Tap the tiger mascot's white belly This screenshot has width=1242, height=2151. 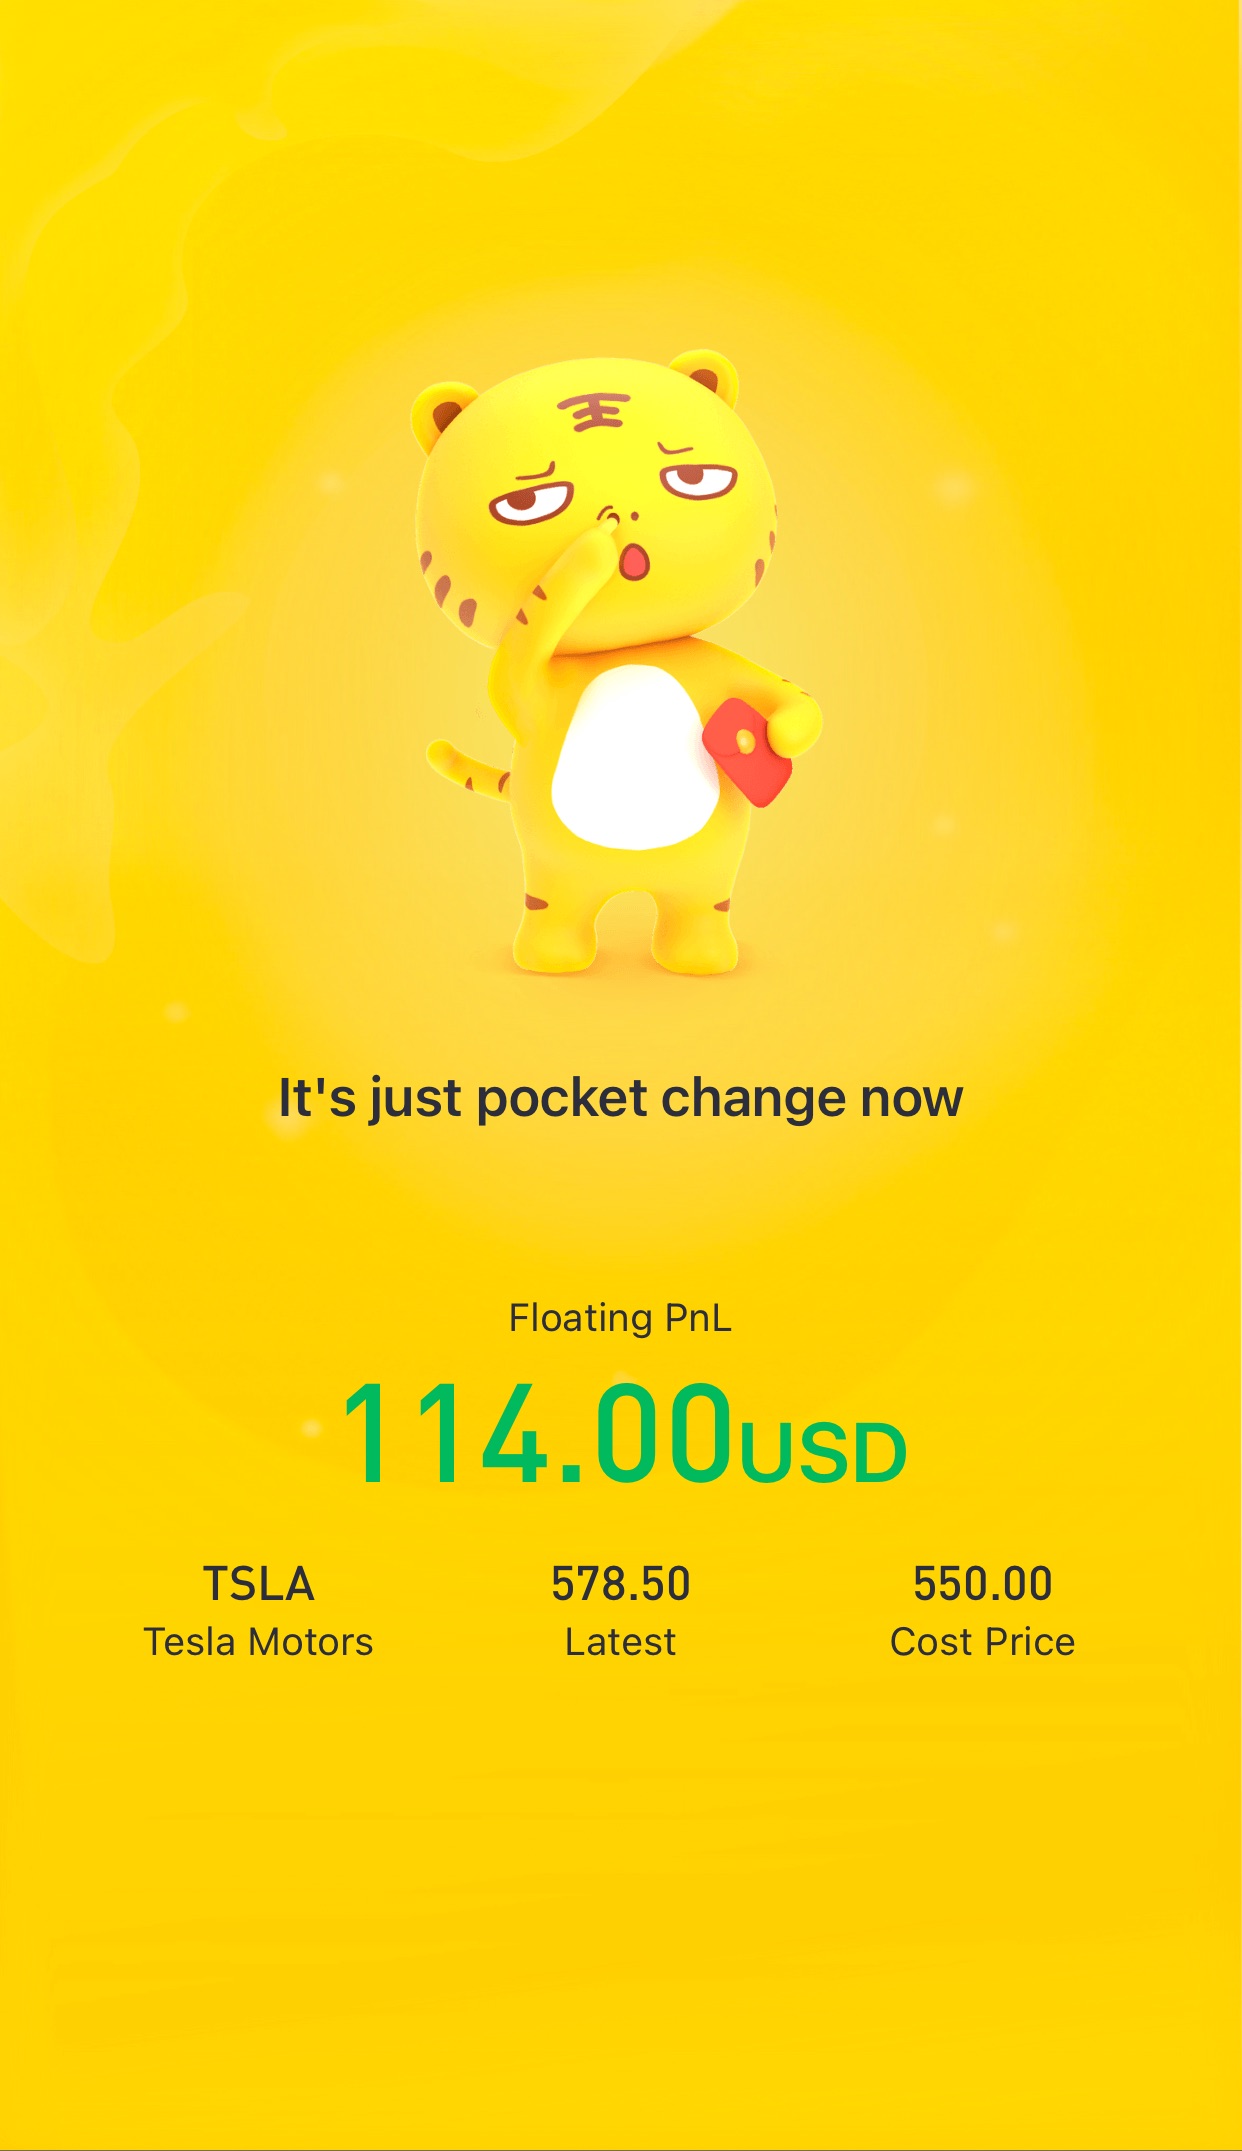[x=636, y=757]
